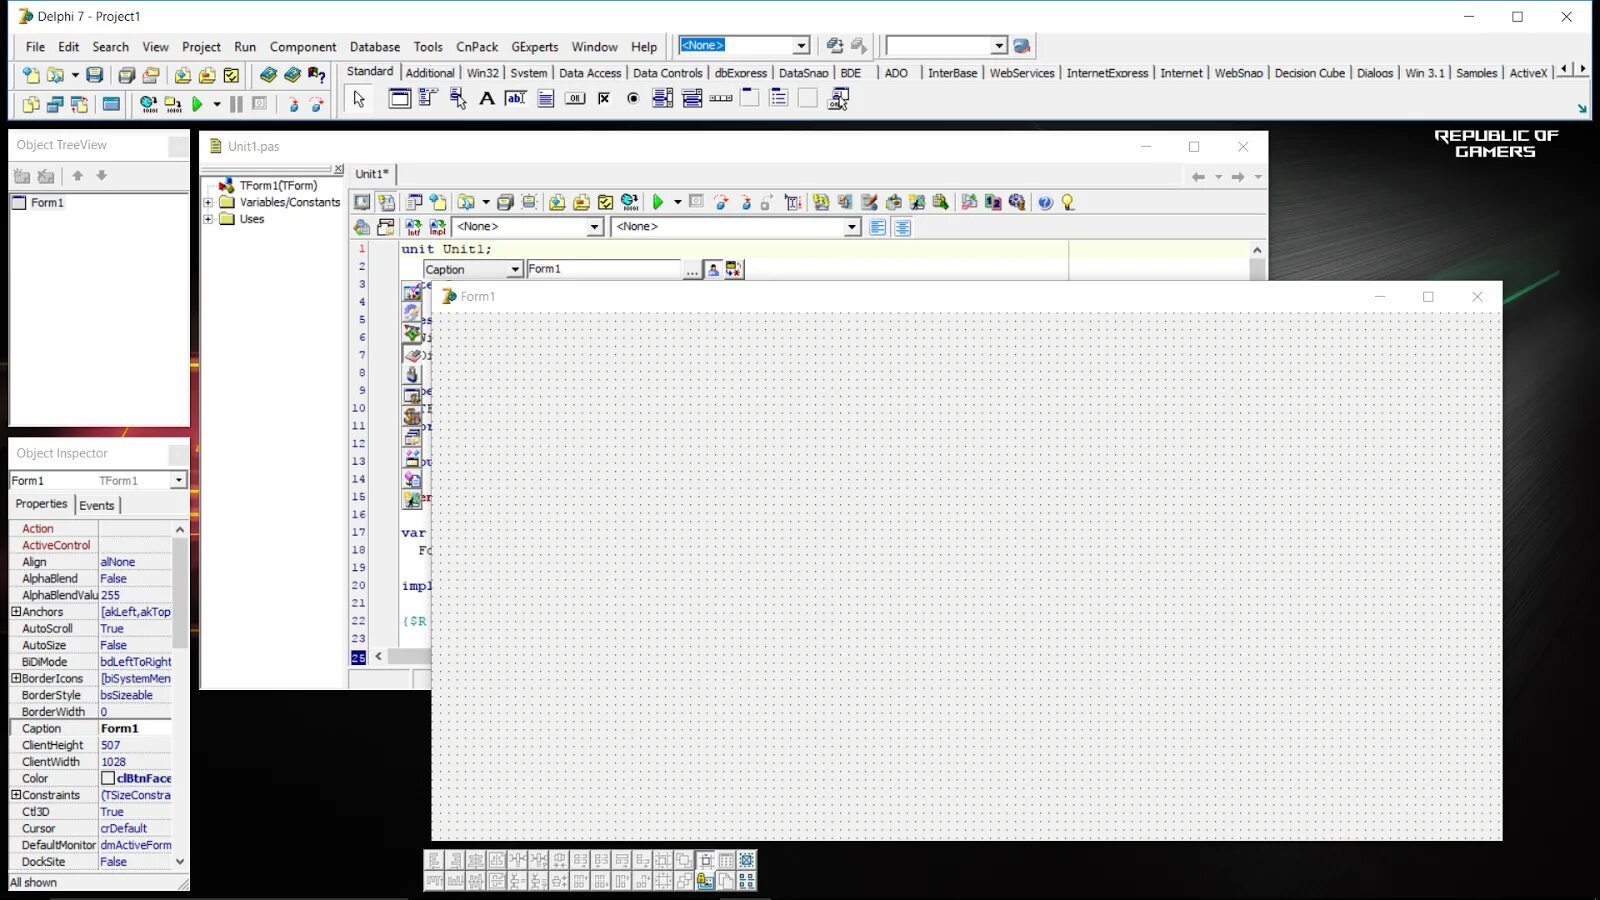
Task: Pick the CheckBox component in the palette
Action: [604, 98]
